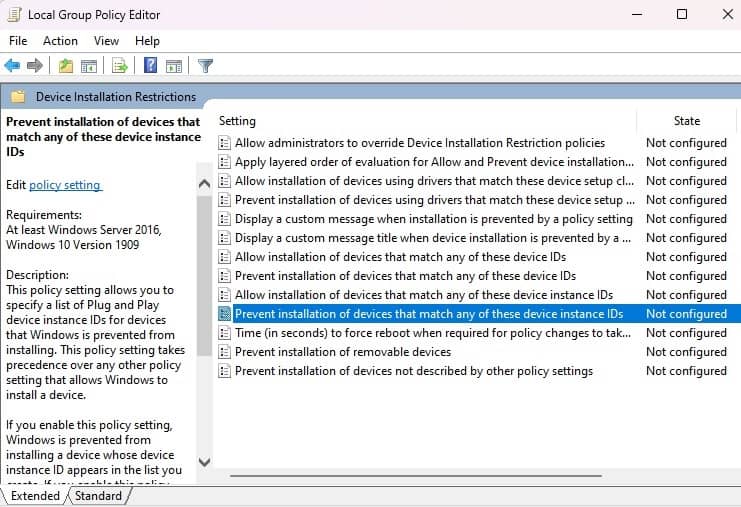Click description pane scroll up arrow

204,184
